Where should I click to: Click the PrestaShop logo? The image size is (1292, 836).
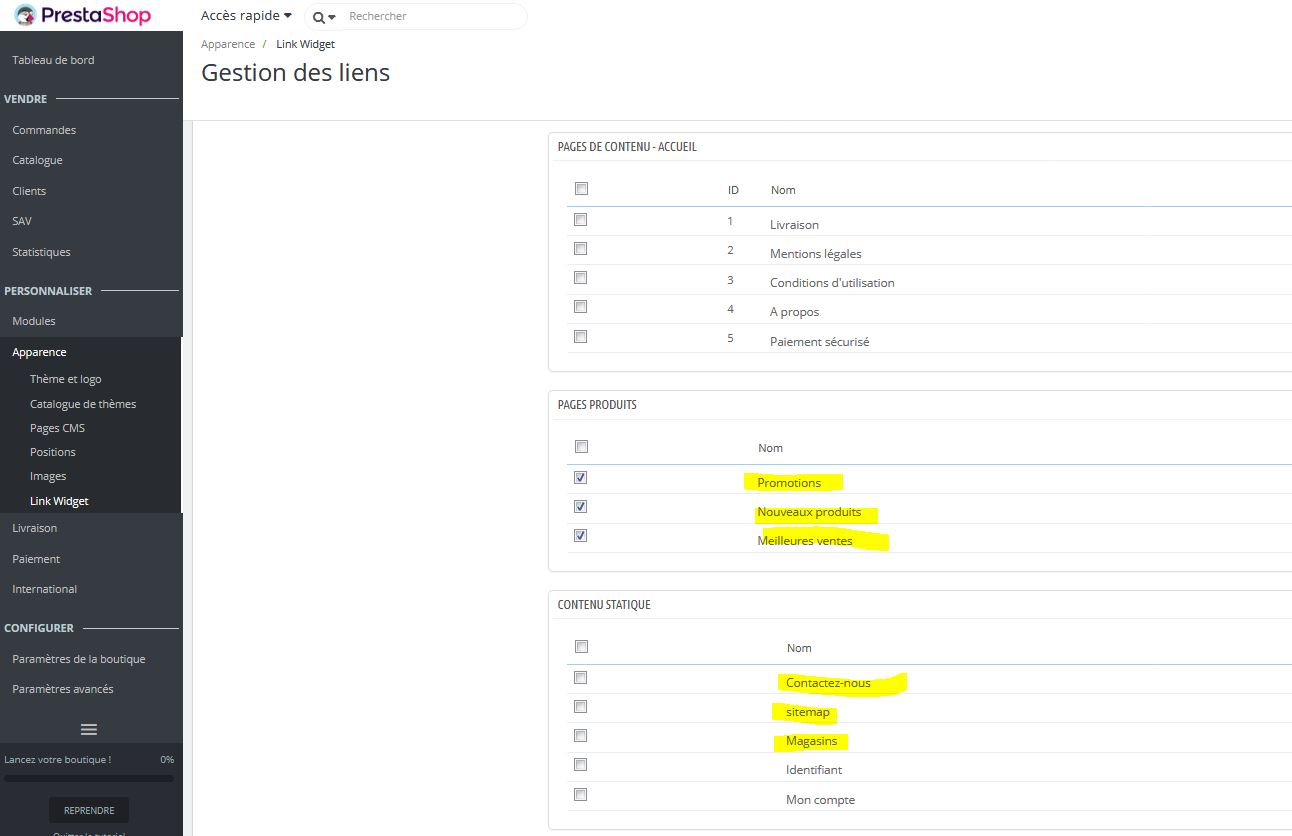[82, 15]
